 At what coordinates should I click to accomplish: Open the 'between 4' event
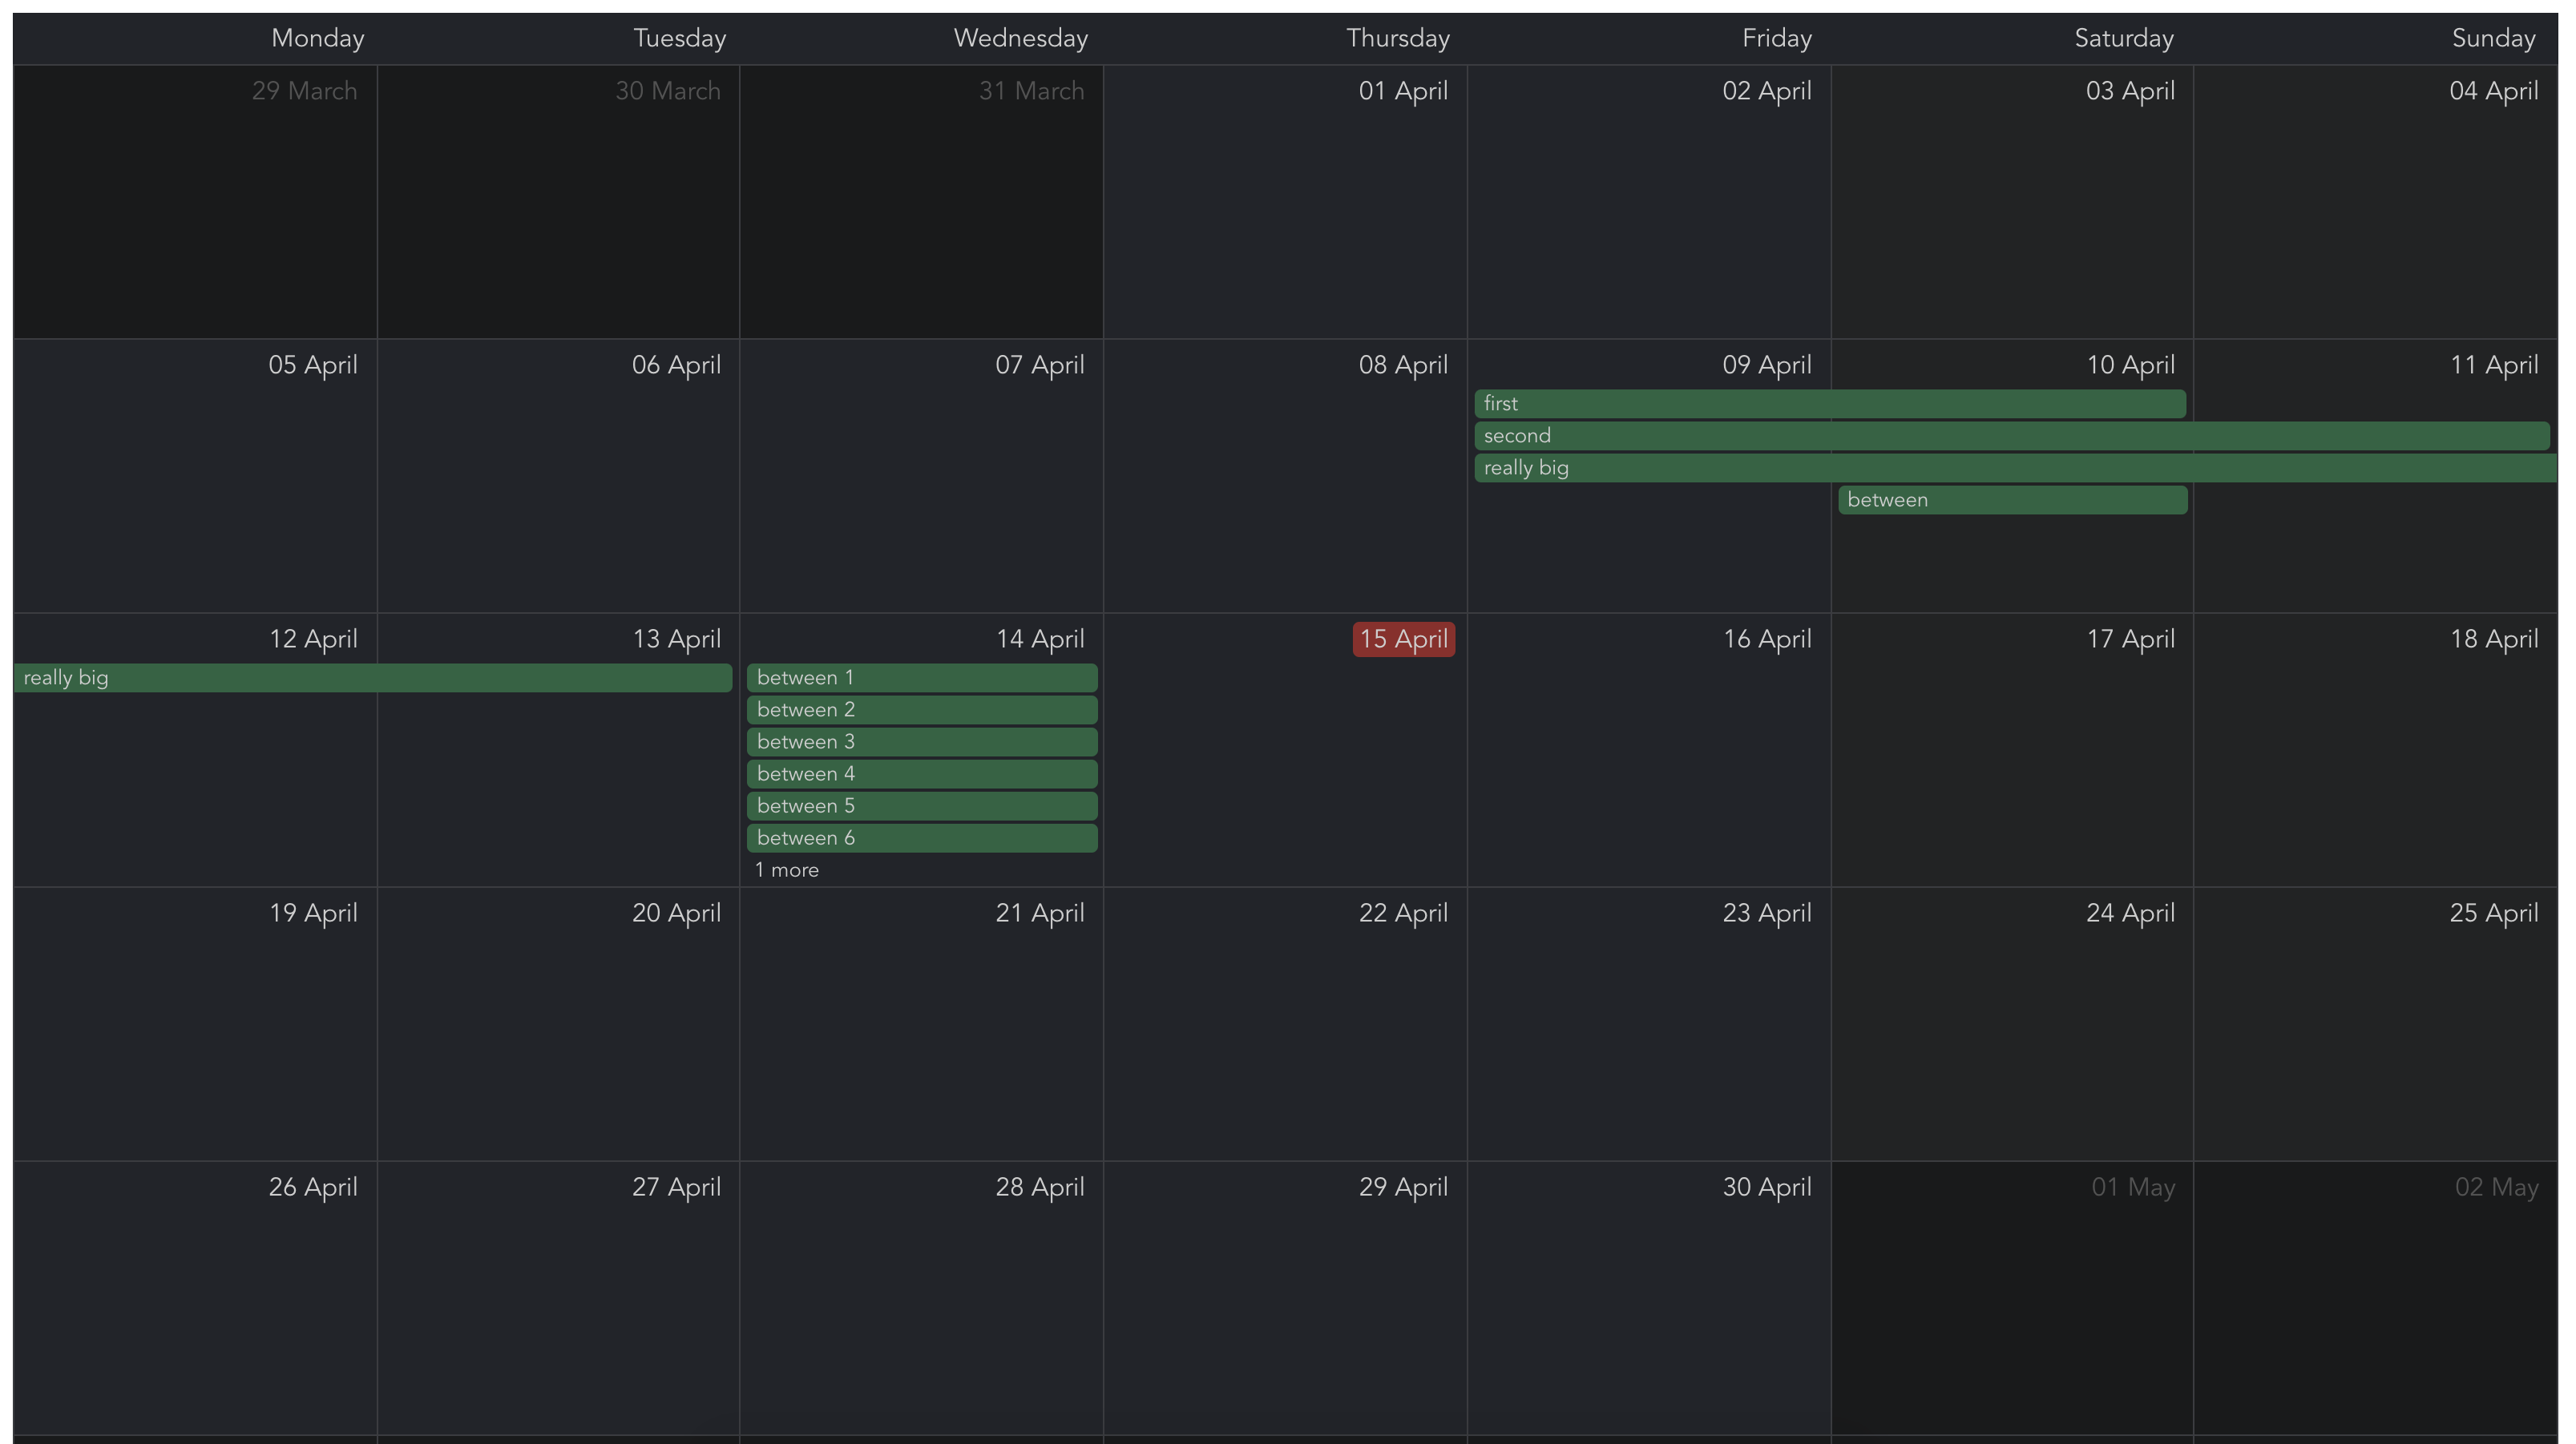[x=921, y=774]
